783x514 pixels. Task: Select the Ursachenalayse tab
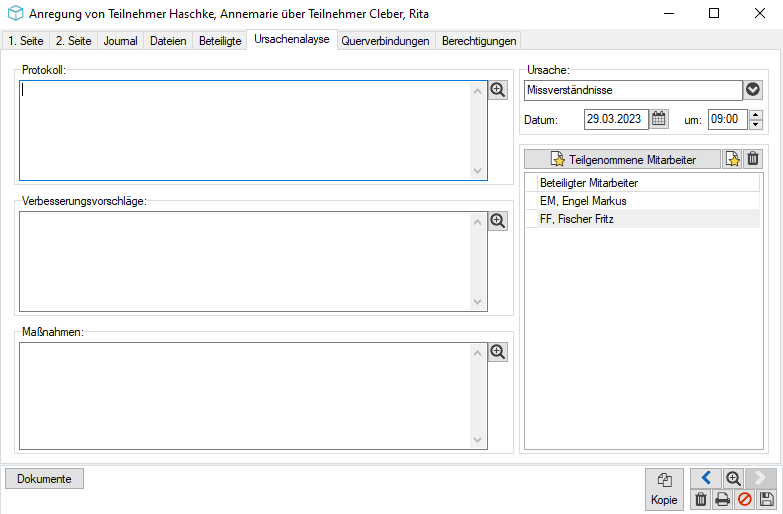292,39
